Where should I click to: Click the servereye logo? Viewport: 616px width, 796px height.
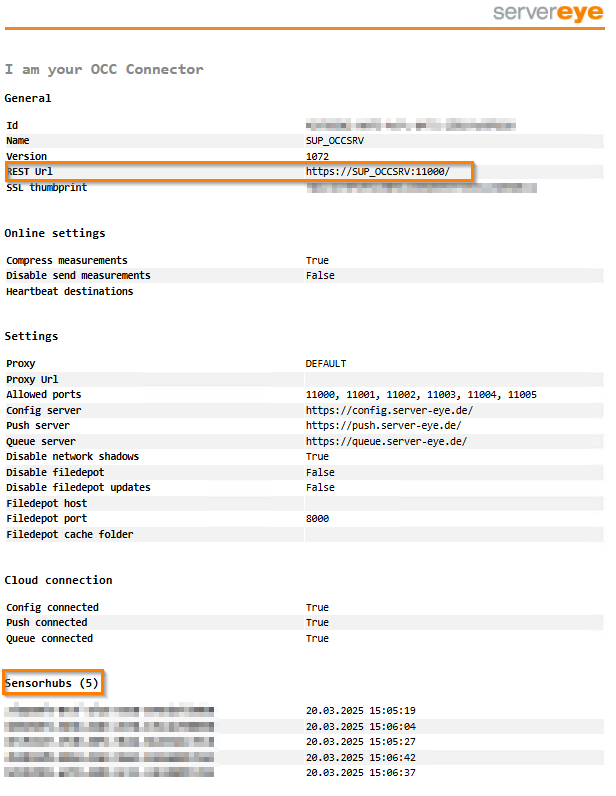click(x=548, y=12)
